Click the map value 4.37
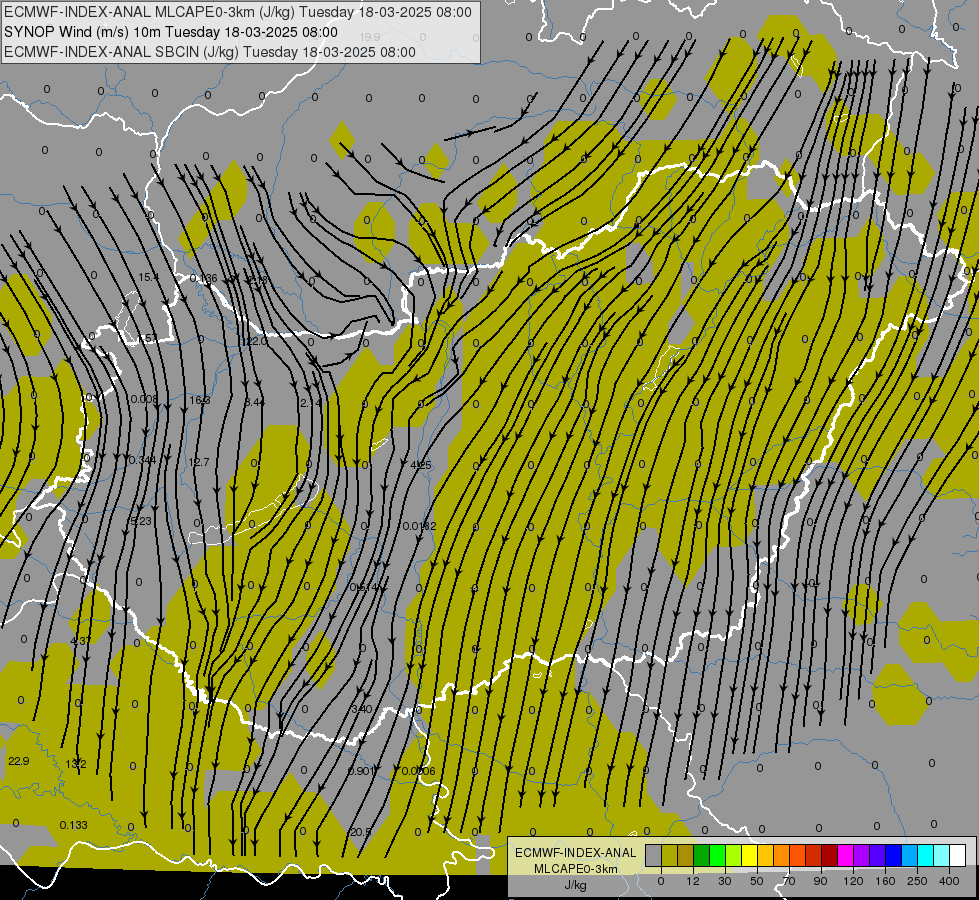The height and width of the screenshot is (900, 979). (x=81, y=641)
